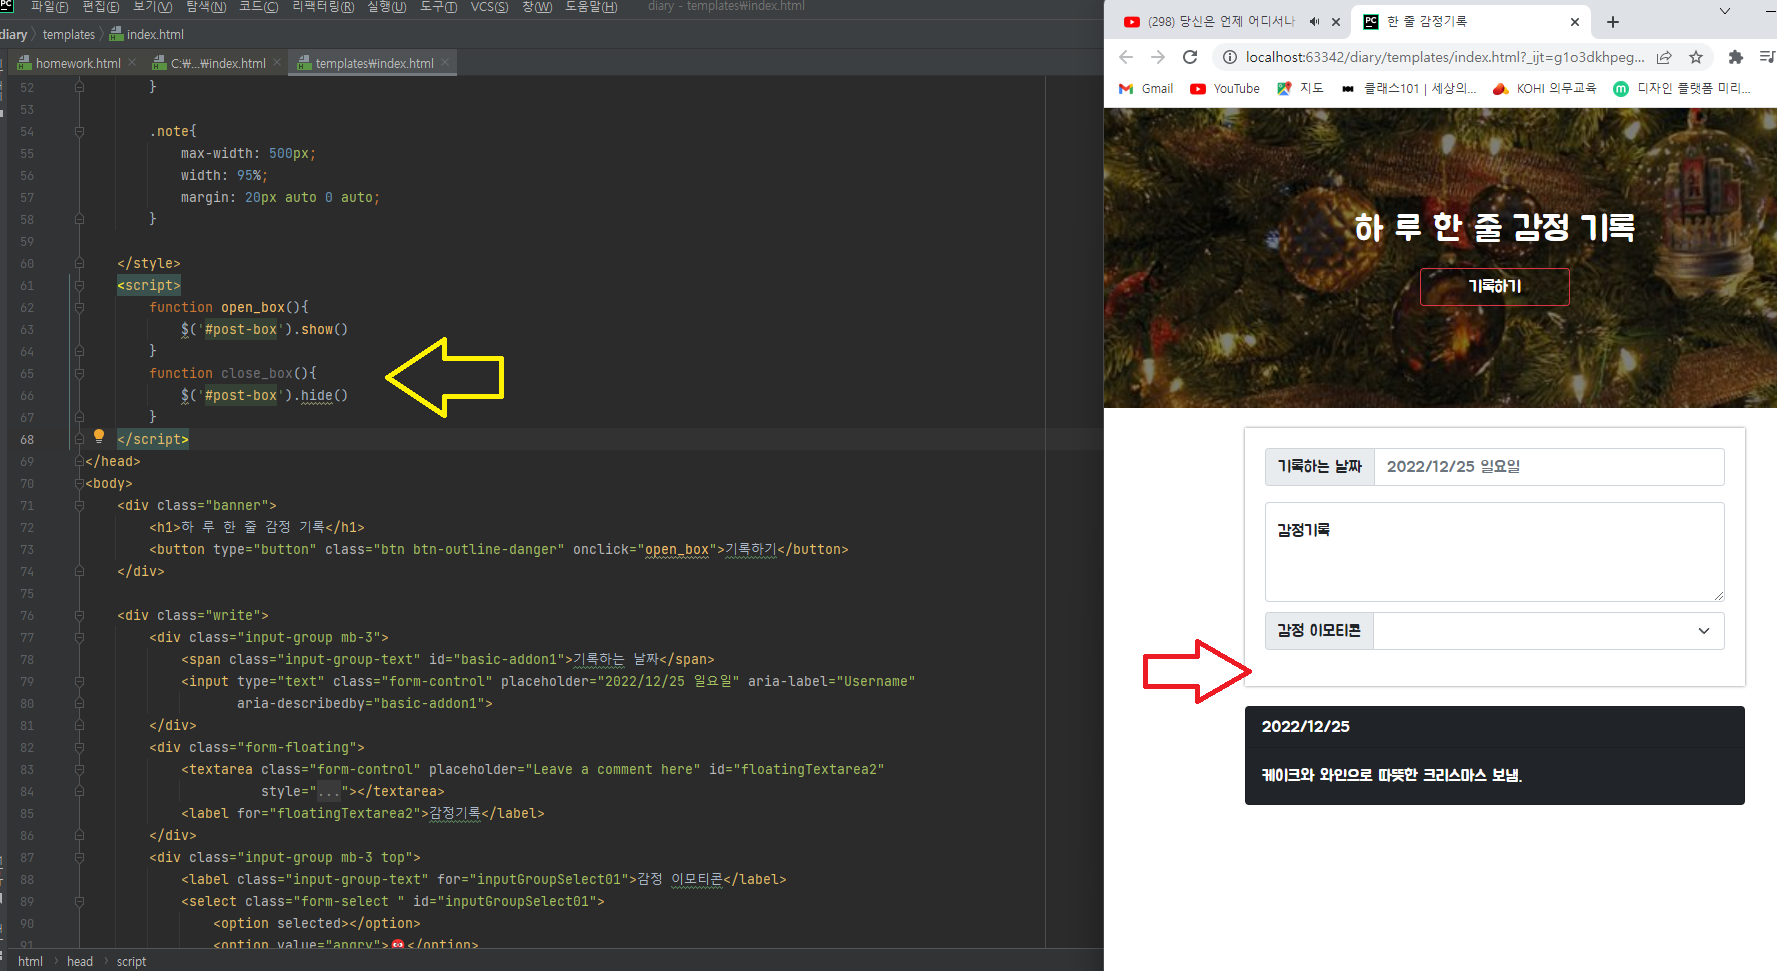Collapse the open_box function fold marker

(79, 307)
